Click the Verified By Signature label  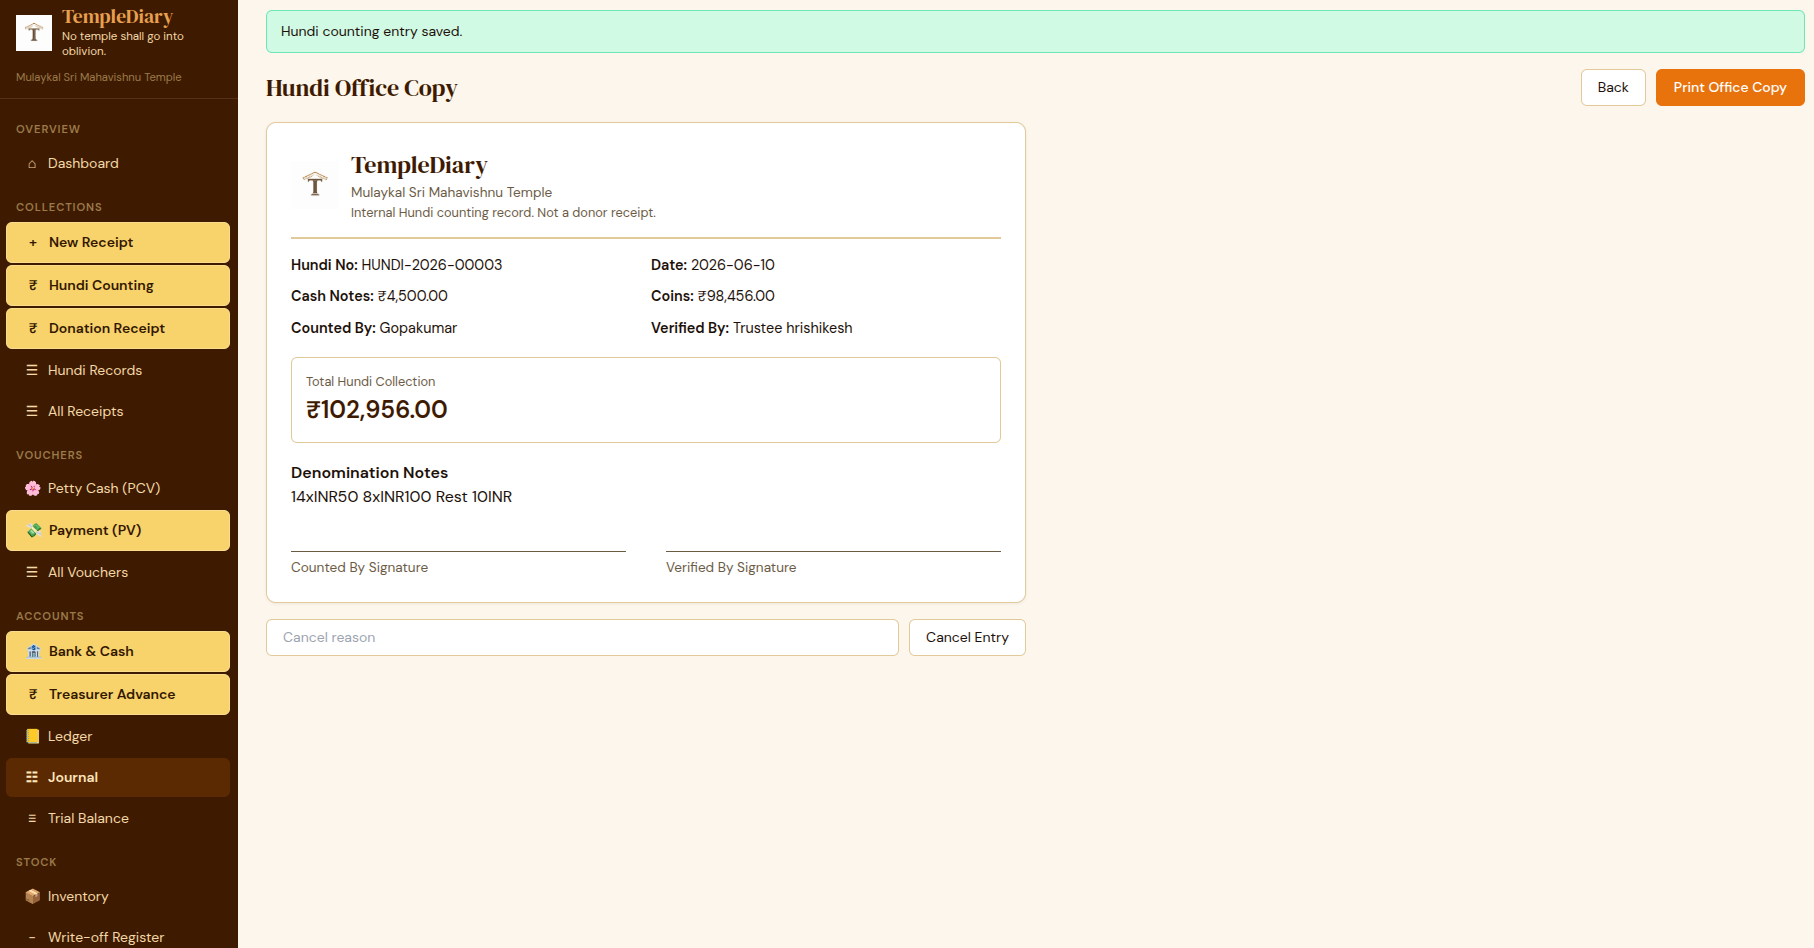click(731, 568)
